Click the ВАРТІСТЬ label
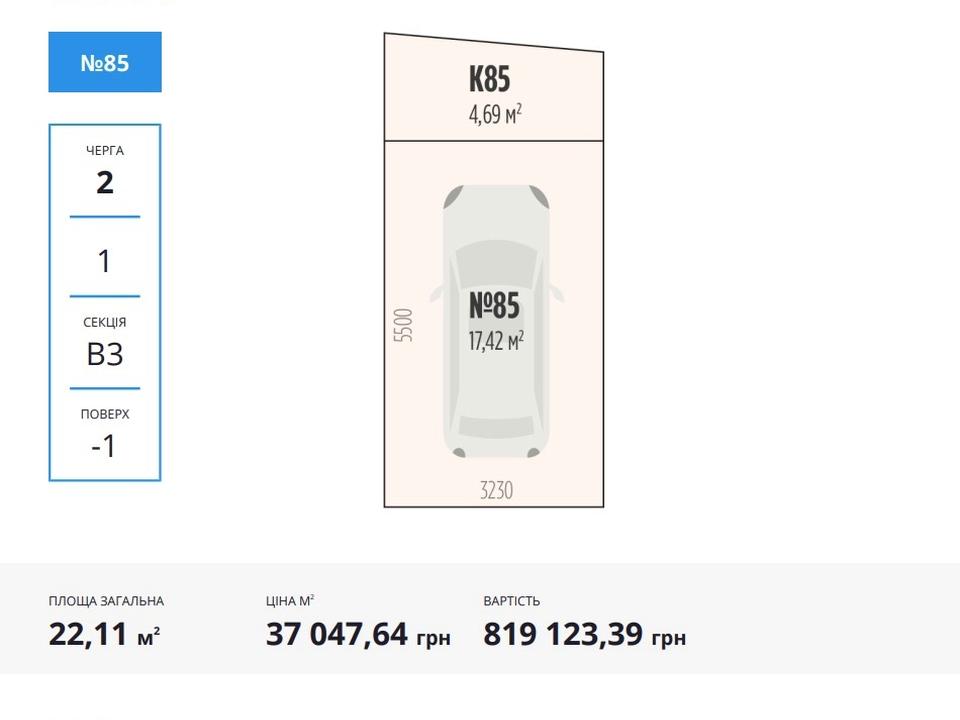 coord(511,601)
